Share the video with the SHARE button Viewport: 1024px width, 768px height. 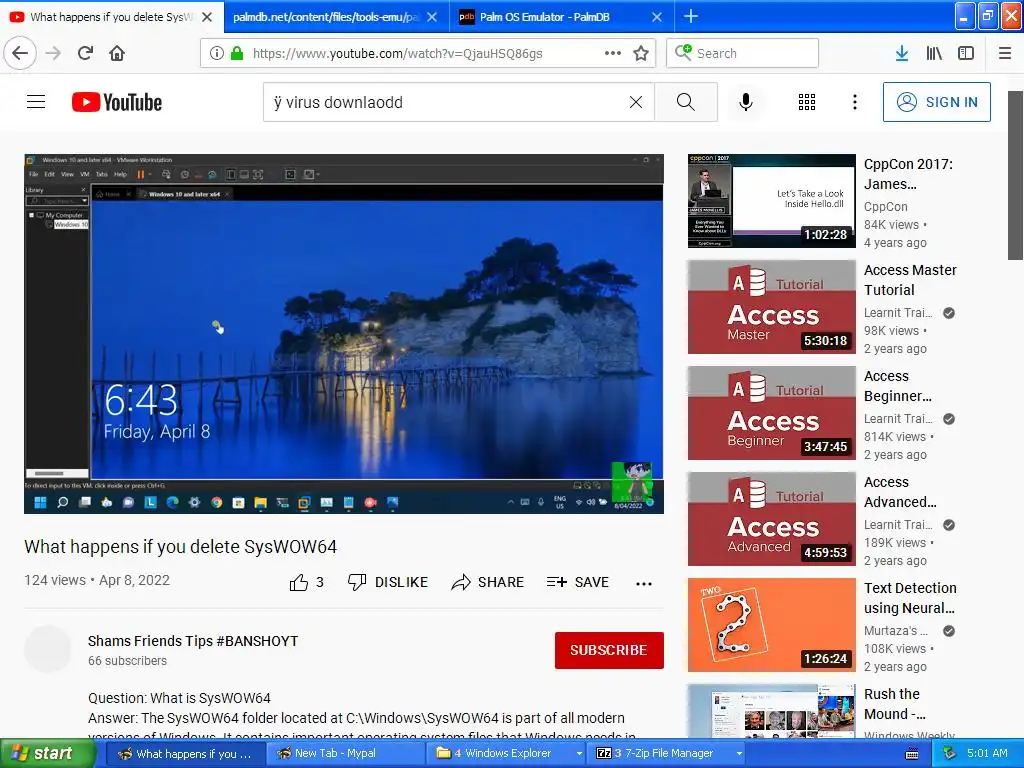pyautogui.click(x=487, y=582)
